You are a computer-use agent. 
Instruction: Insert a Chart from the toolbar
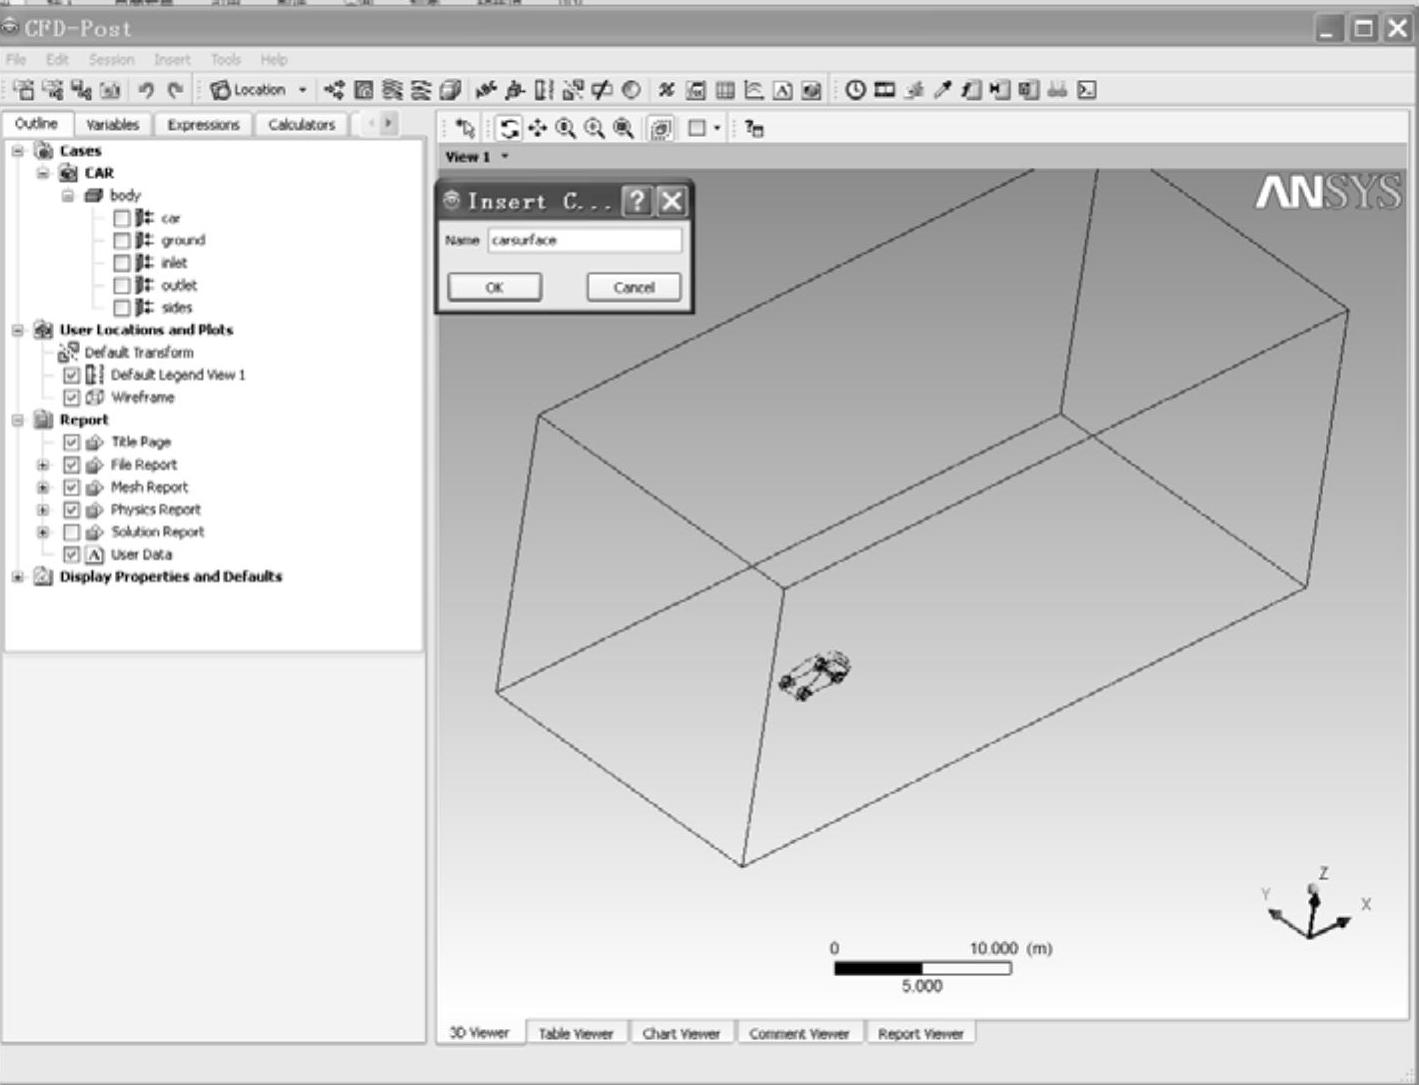(754, 90)
